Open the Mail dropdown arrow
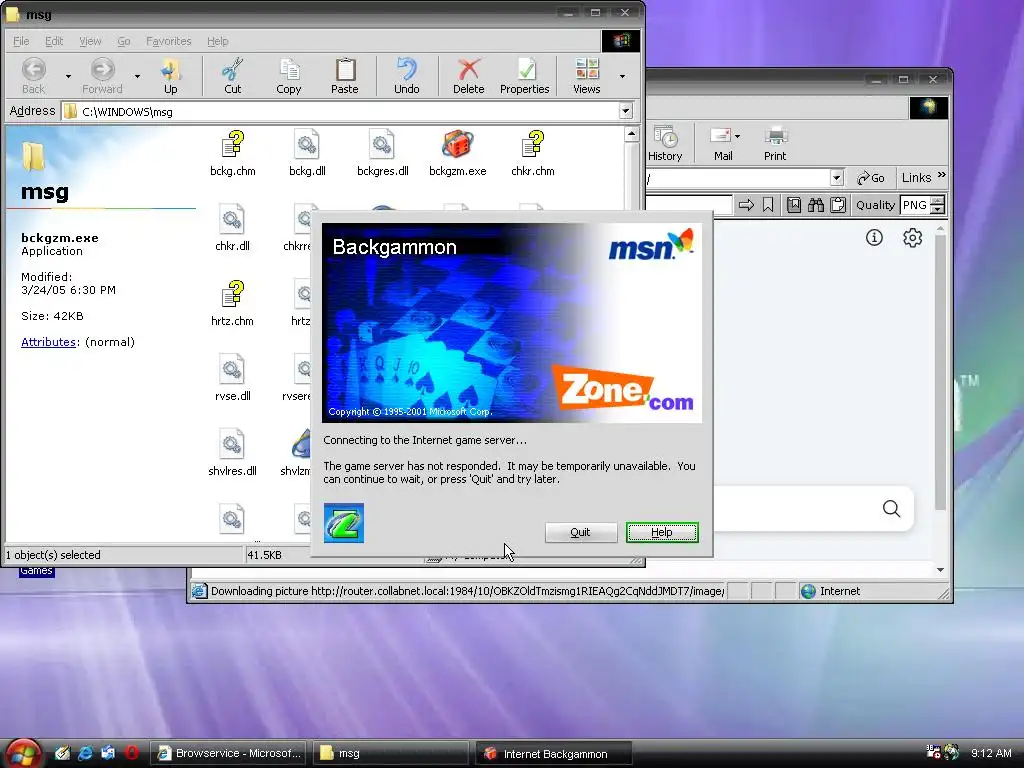This screenshot has width=1024, height=768. pos(737,137)
